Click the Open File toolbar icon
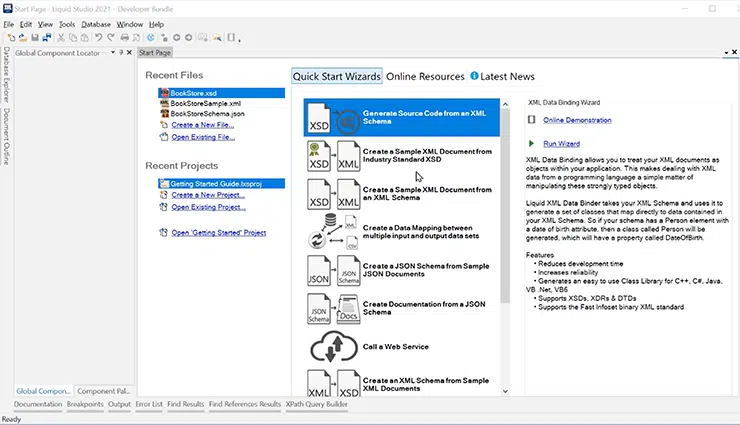Image resolution: width=740 pixels, height=425 pixels. point(23,38)
